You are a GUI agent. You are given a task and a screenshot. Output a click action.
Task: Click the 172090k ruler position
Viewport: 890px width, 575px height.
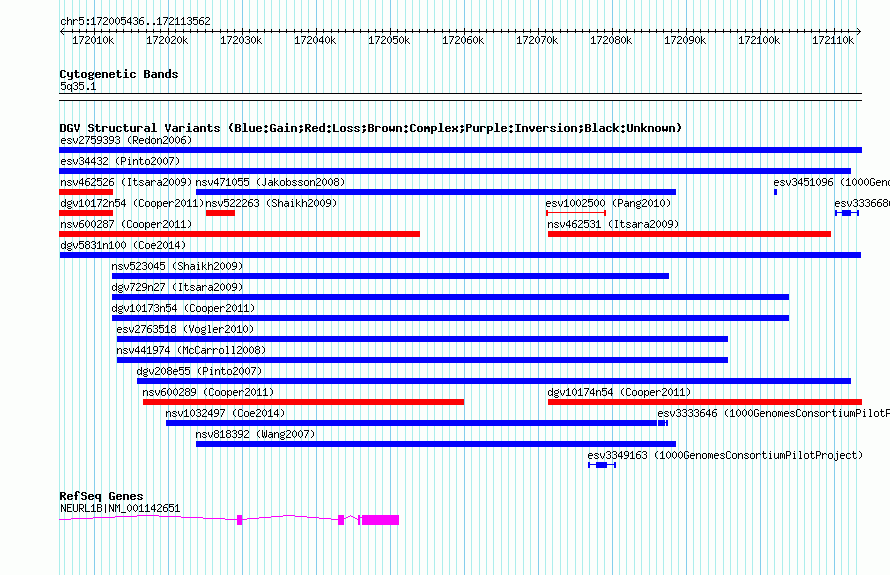685,40
